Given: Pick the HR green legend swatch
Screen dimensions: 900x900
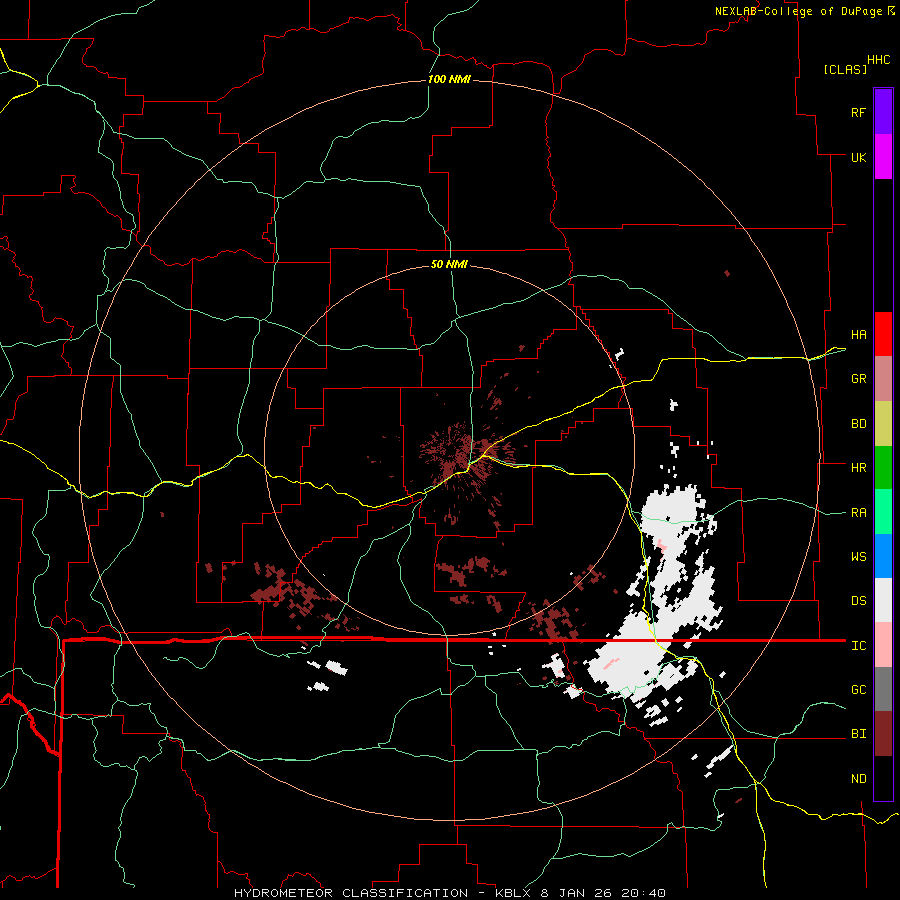Looking at the screenshot, I should pyautogui.click(x=883, y=468).
